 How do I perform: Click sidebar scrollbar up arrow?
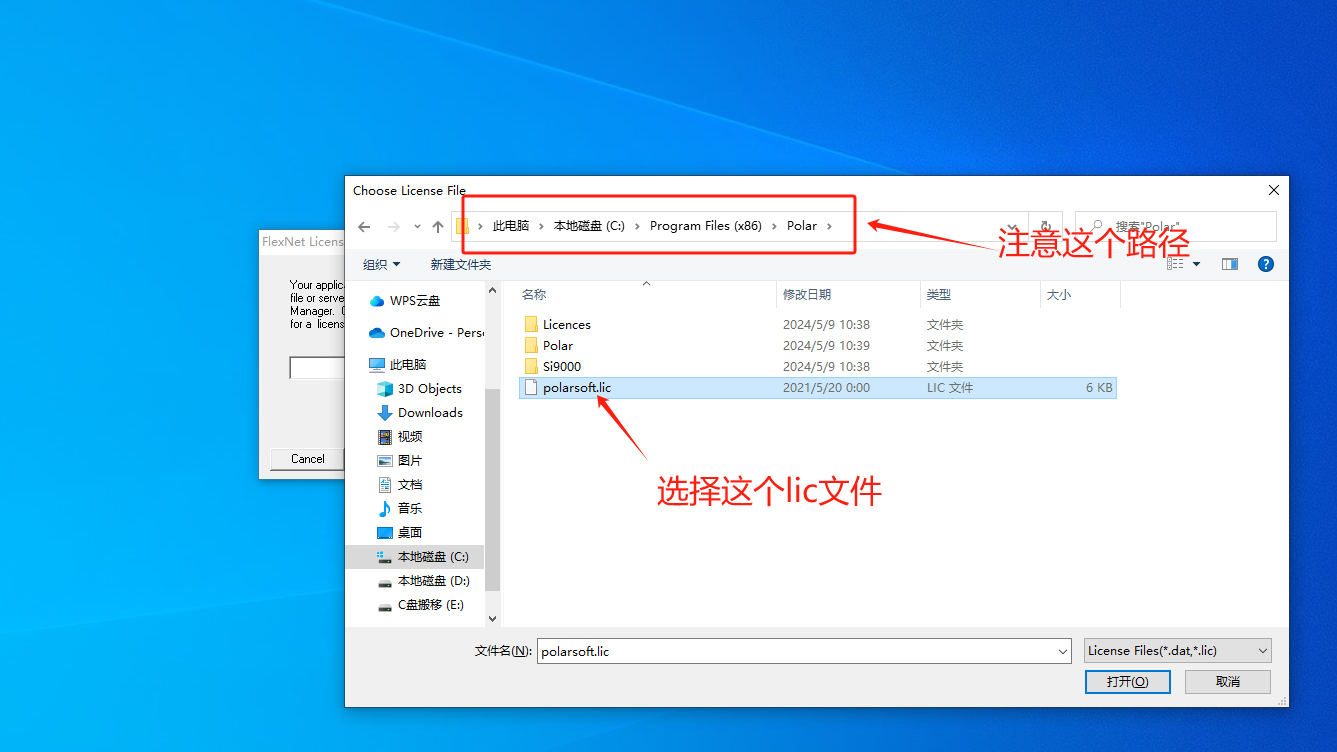(492, 290)
